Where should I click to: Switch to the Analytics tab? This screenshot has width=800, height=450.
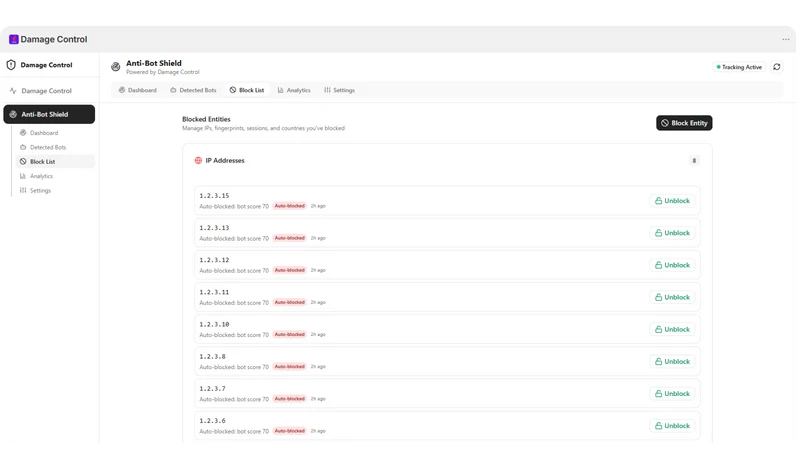[294, 90]
